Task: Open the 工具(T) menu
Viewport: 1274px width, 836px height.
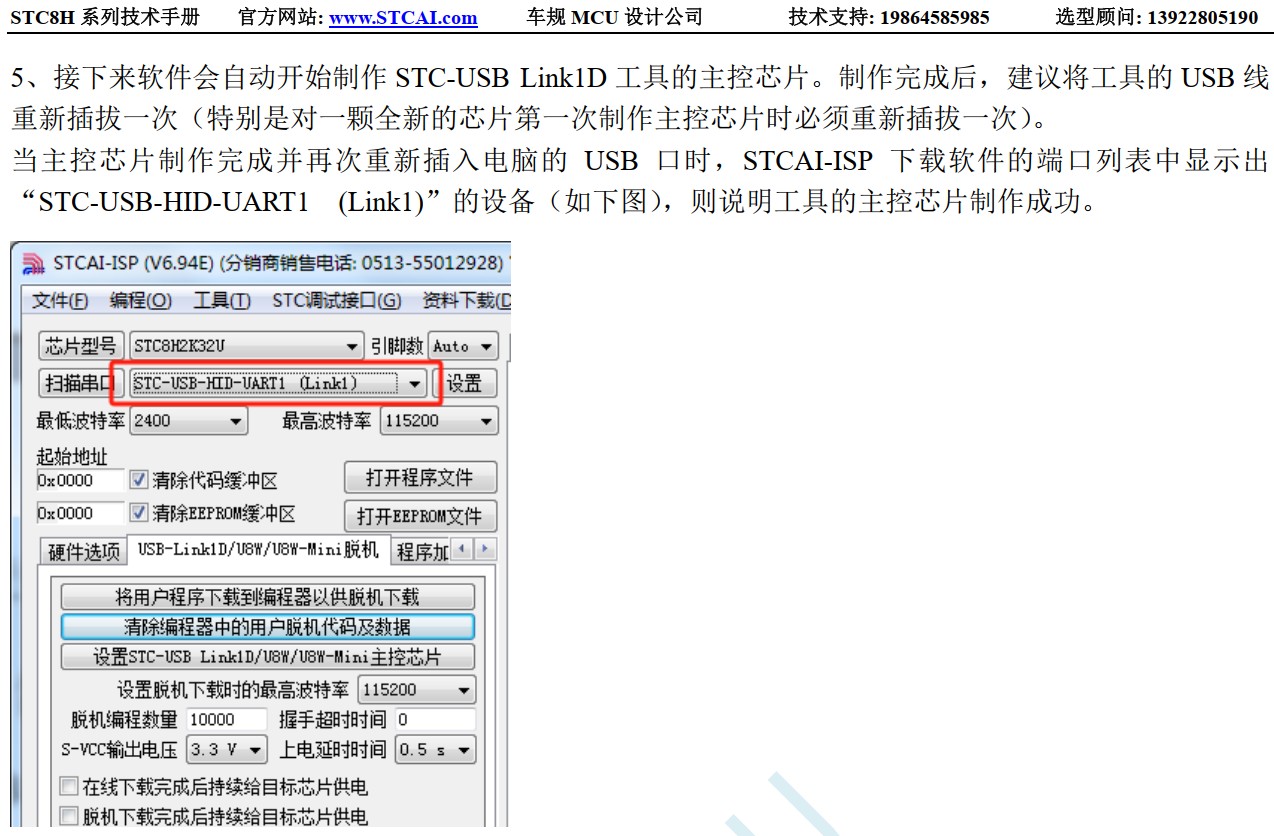Action: (222, 301)
